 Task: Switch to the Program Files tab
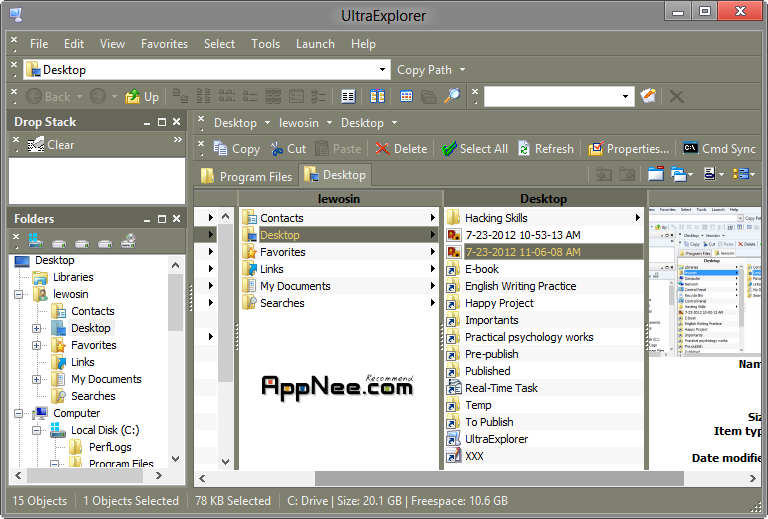point(246,176)
